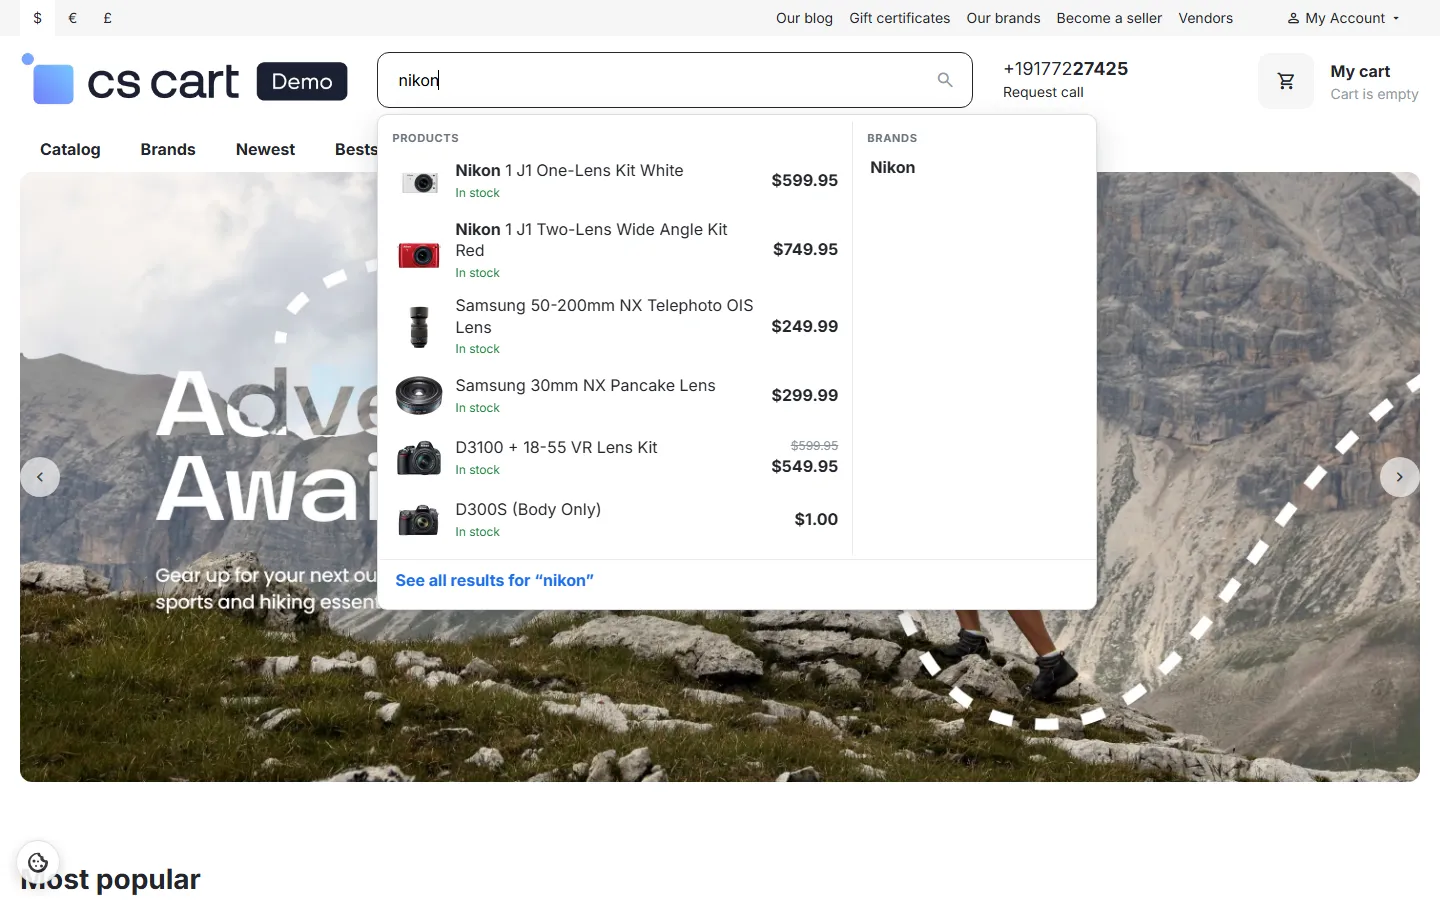Image resolution: width=1440 pixels, height=900 pixels.
Task: Click Samsung pancake lens thumbnail
Action: pos(419,396)
